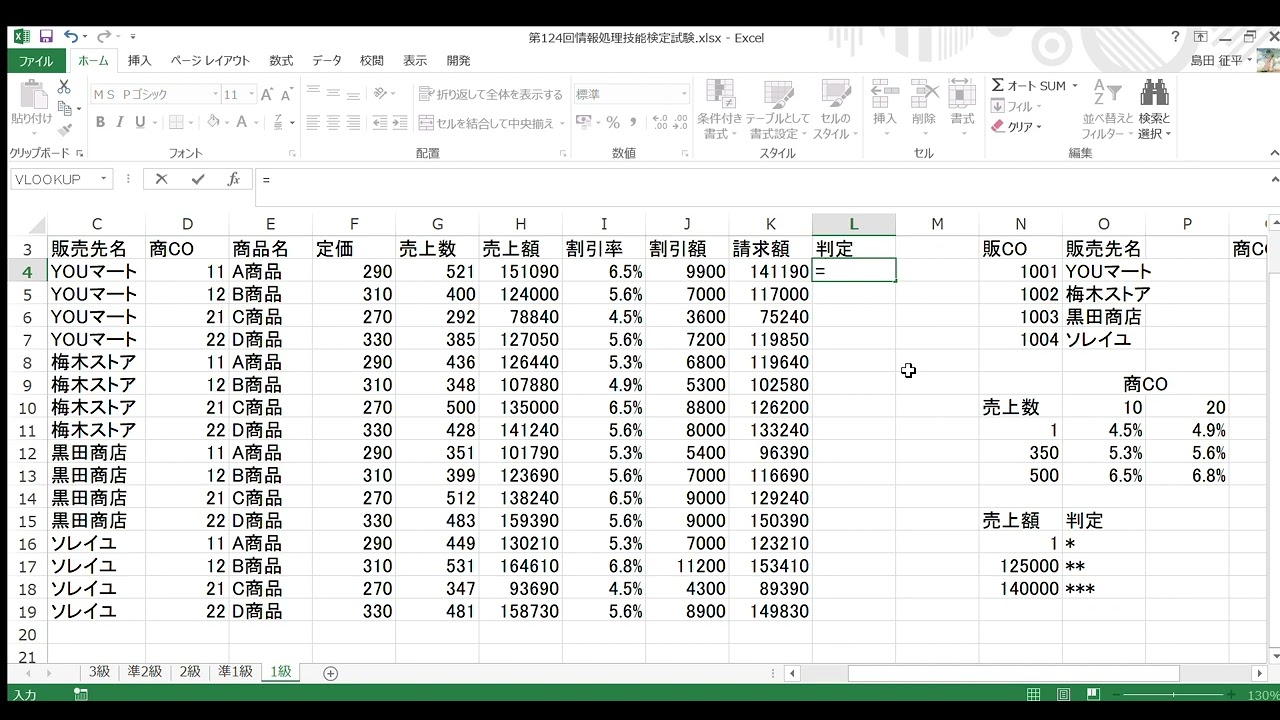Switch to the Insert (挿入) ribbon tab
Viewport: 1280px width, 720px height.
tap(140, 61)
